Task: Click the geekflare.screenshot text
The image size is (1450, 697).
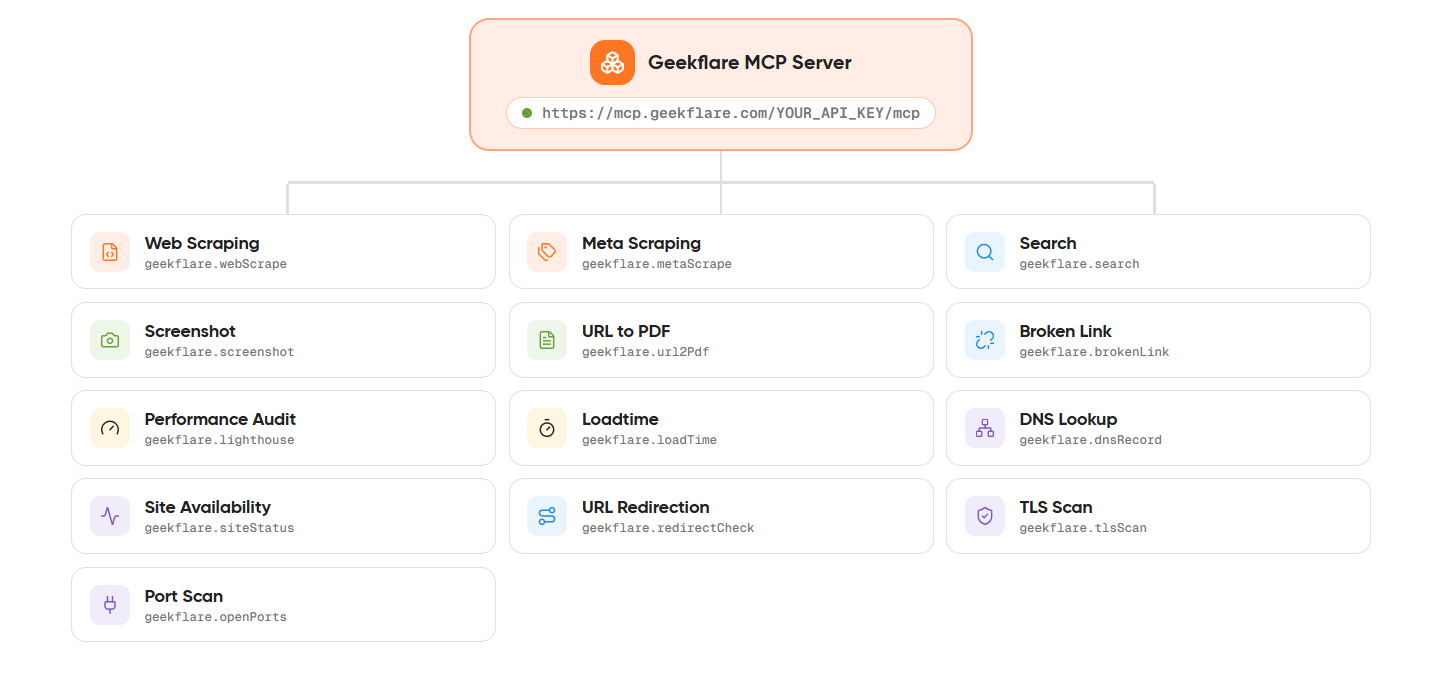Action: pyautogui.click(x=220, y=352)
